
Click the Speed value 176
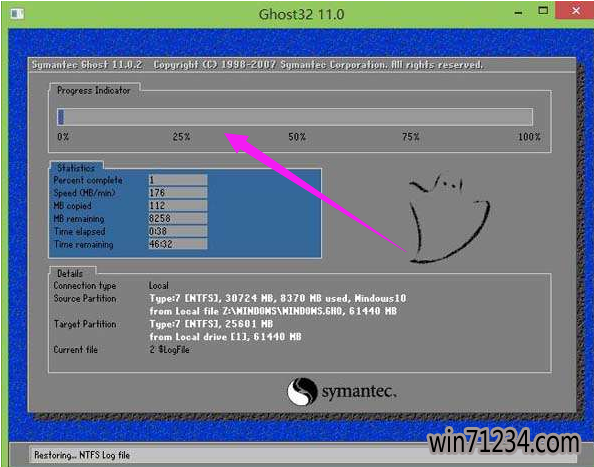click(x=178, y=193)
